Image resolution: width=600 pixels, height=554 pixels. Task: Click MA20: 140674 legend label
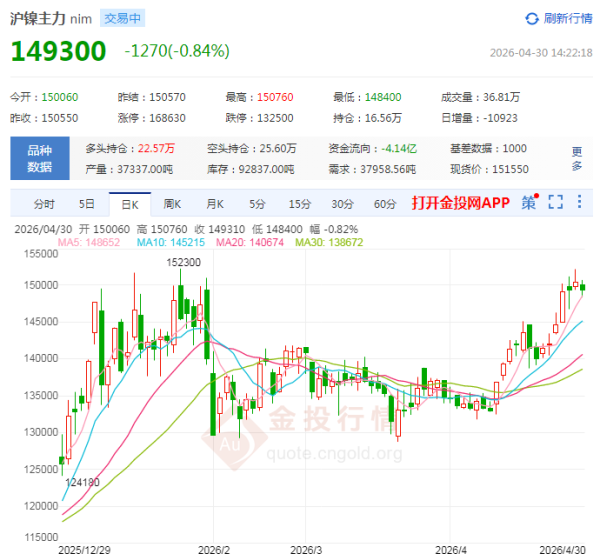(x=250, y=242)
